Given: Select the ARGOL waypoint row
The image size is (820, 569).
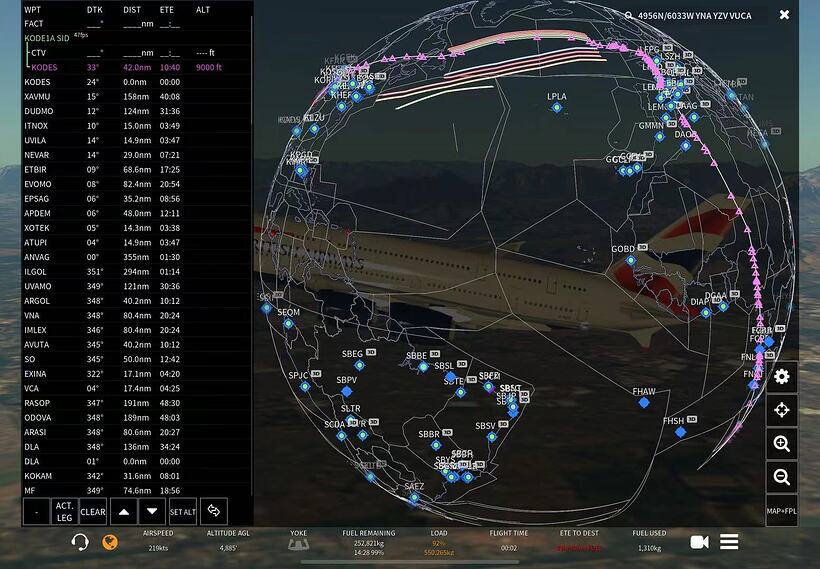Looking at the screenshot, I should (x=136, y=301).
